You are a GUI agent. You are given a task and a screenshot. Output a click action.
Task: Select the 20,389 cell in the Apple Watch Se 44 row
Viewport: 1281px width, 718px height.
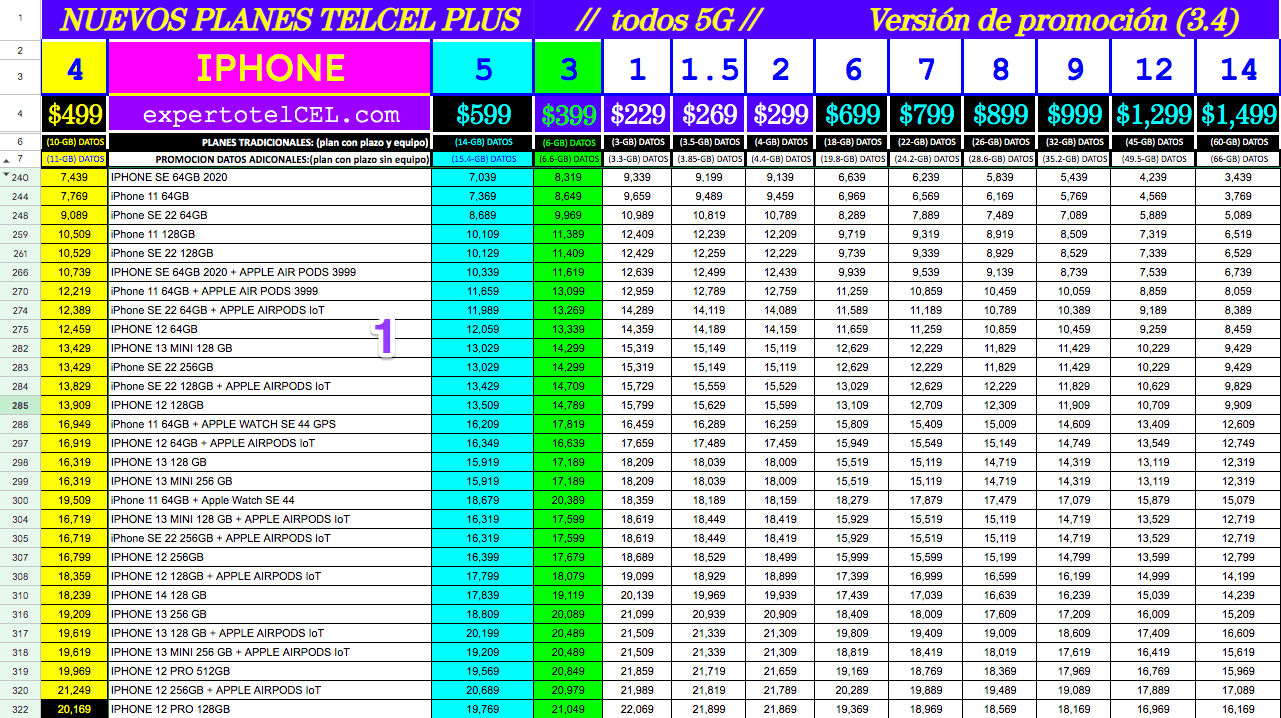pos(568,500)
